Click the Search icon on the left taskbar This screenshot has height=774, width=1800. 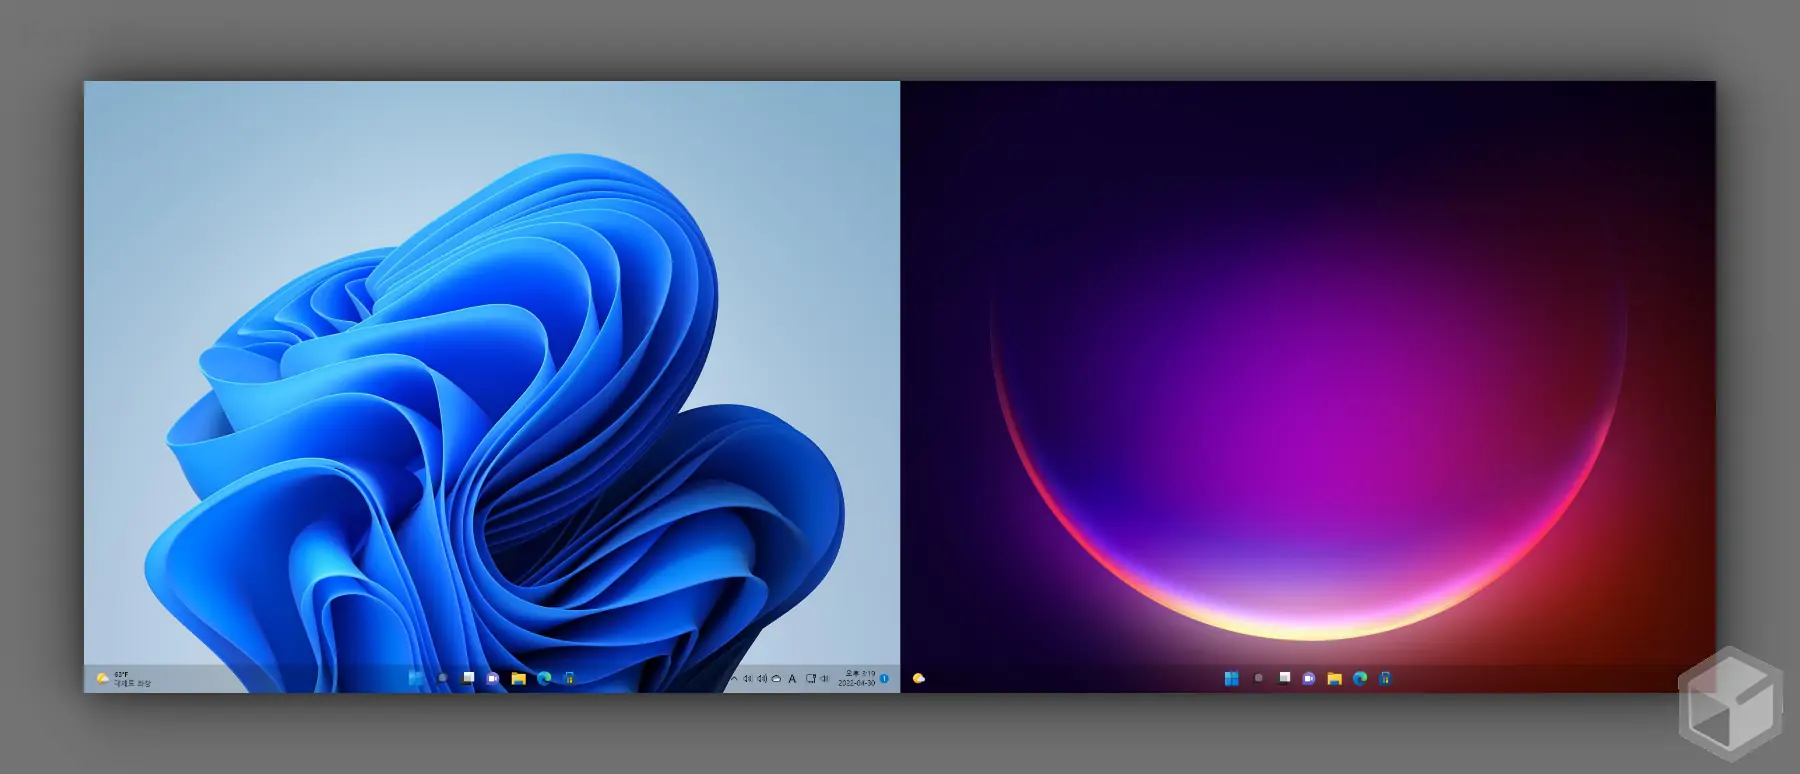coord(442,678)
